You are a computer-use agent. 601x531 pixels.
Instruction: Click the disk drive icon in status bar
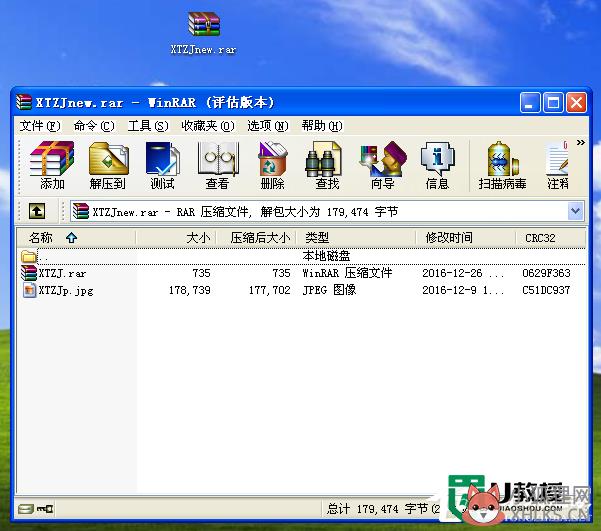tap(26, 509)
